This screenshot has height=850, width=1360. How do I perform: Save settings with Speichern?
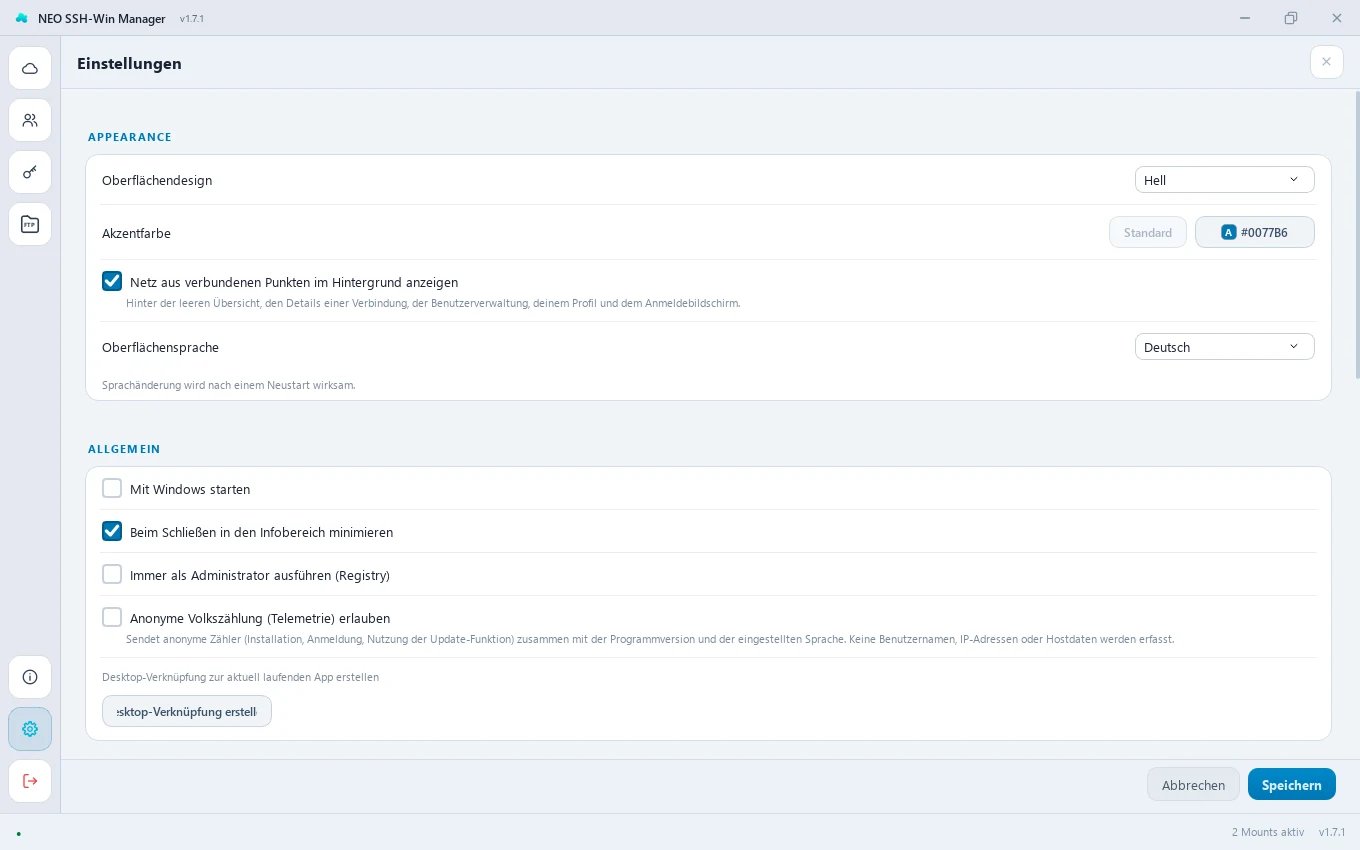1292,785
